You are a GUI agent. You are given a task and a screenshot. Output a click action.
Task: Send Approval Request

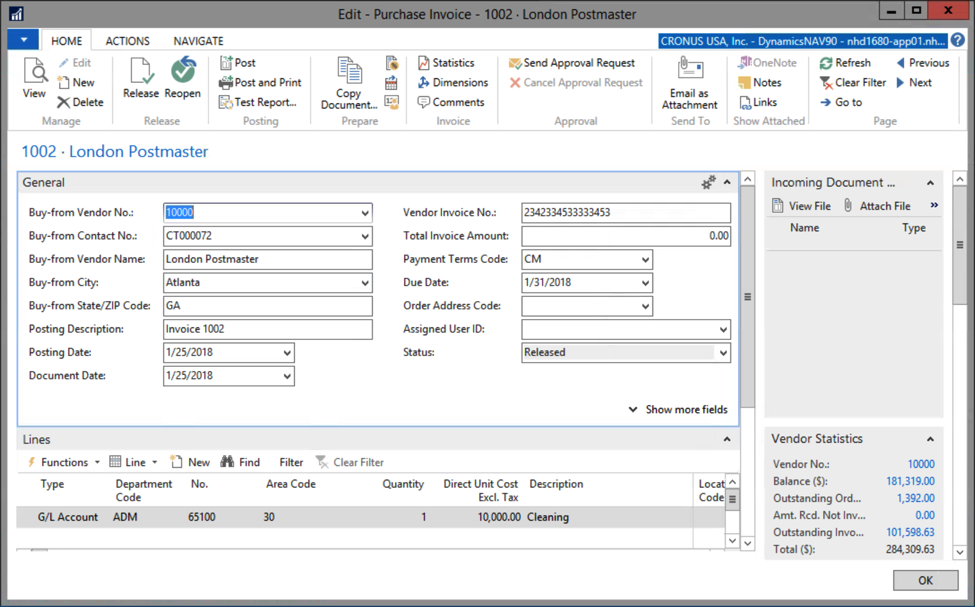(x=571, y=63)
